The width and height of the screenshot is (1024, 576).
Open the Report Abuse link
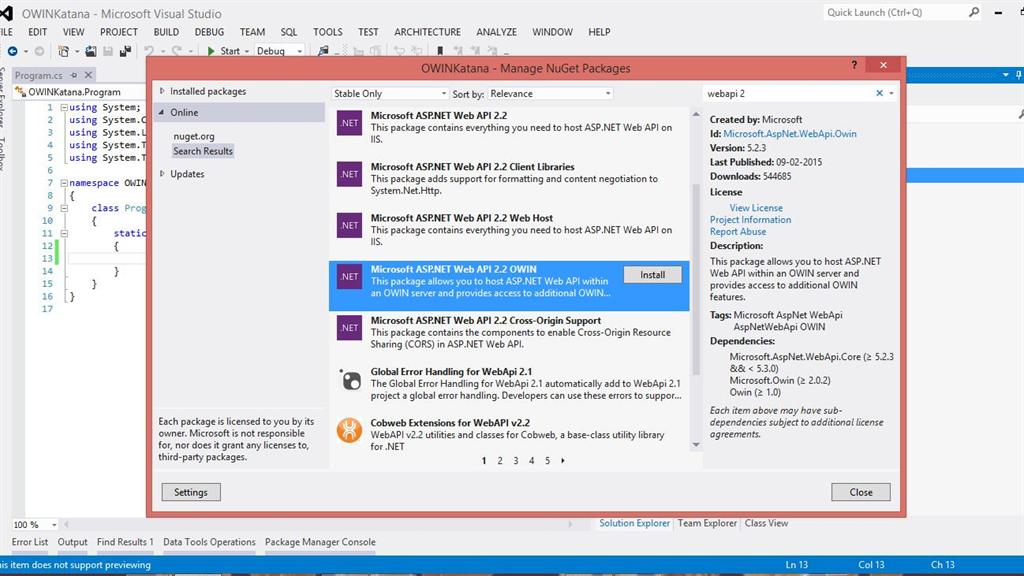coord(738,231)
